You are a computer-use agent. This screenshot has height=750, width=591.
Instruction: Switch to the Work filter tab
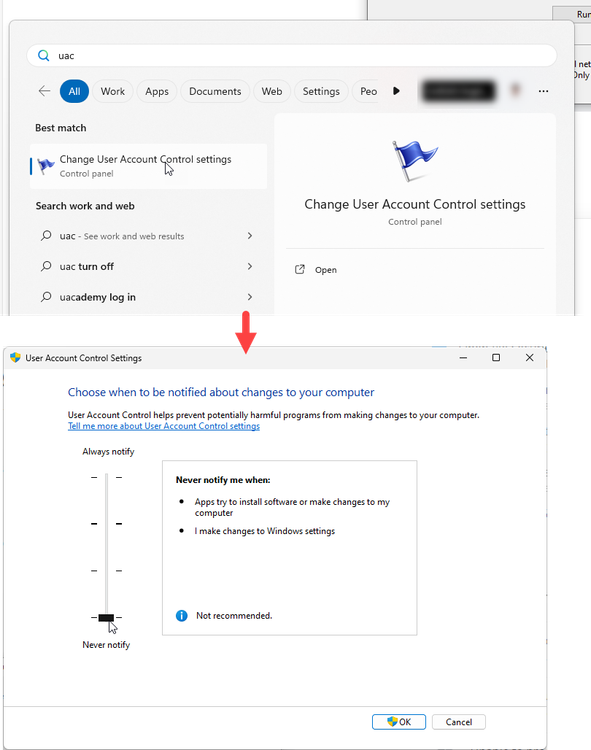point(112,91)
